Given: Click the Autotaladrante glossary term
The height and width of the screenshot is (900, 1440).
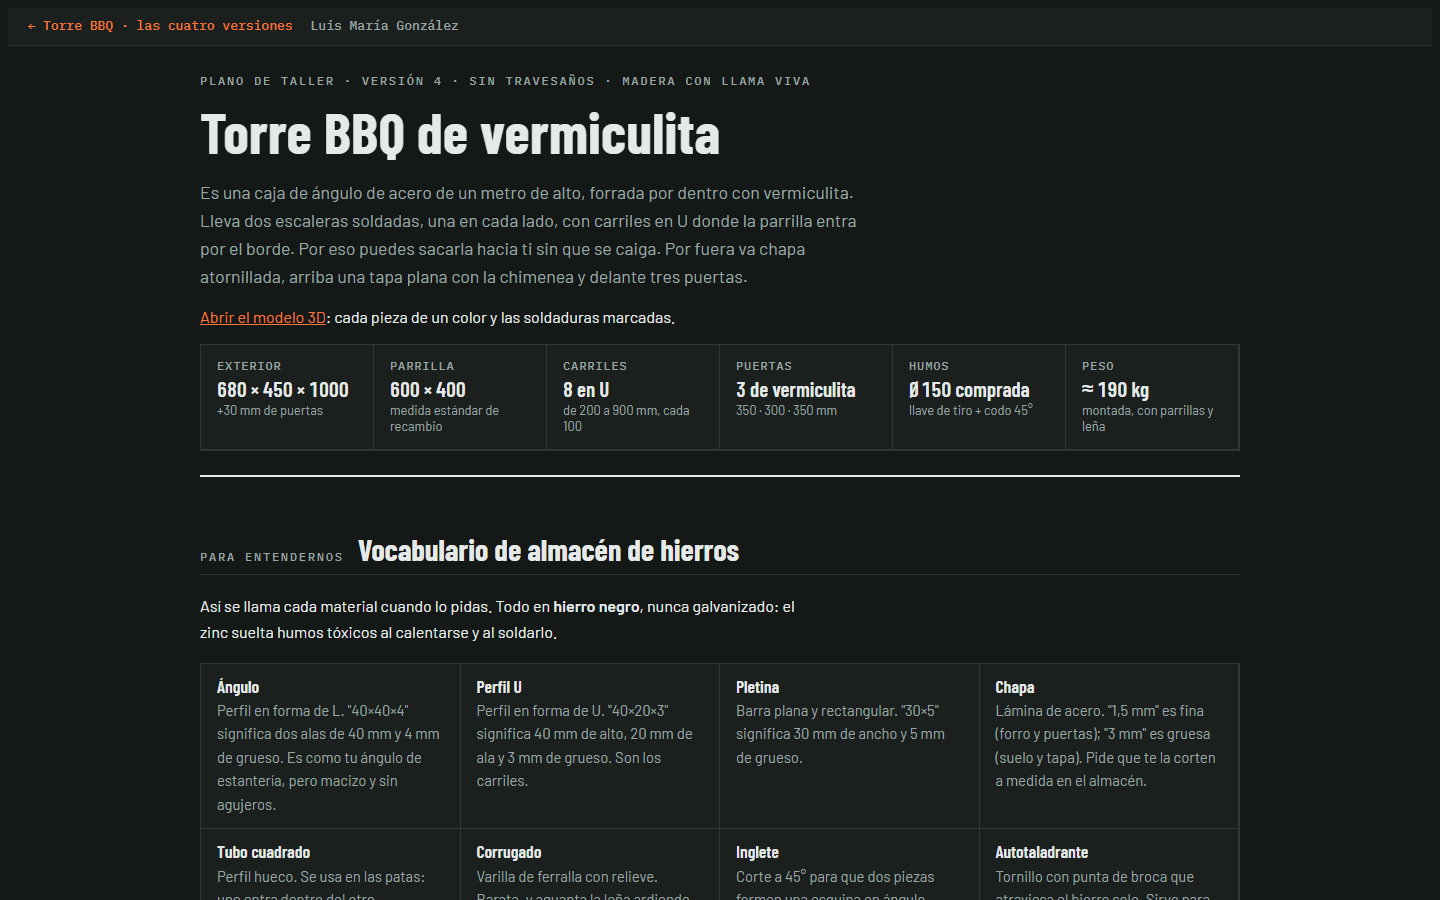Looking at the screenshot, I should tap(1042, 852).
